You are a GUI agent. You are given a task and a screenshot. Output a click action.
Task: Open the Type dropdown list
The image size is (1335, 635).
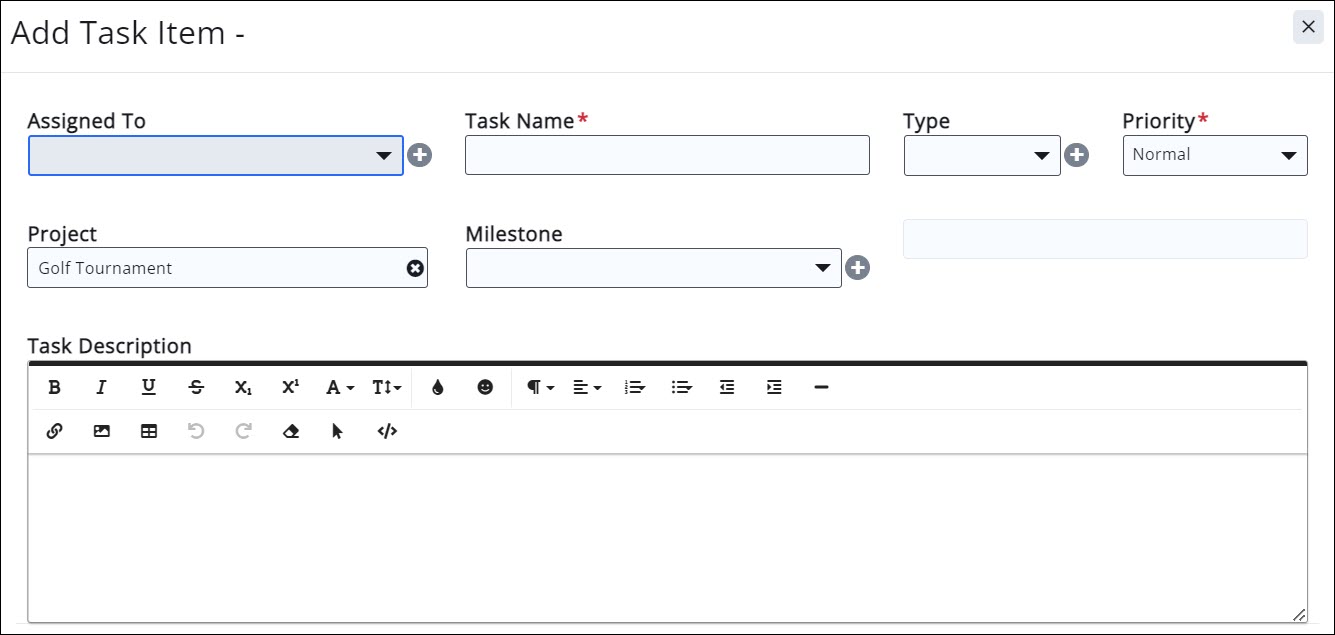tap(981, 156)
